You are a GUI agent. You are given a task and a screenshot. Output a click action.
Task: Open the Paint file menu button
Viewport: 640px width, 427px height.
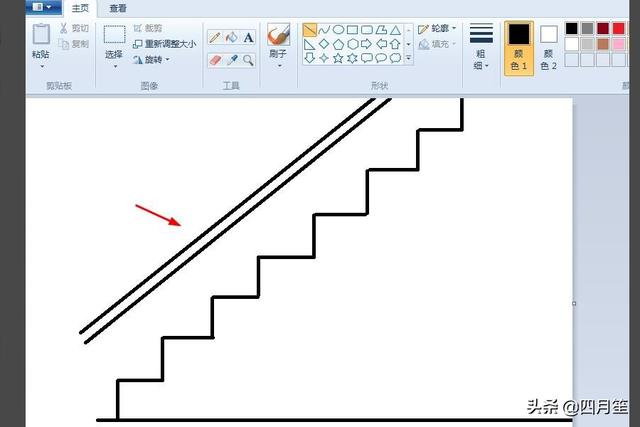pyautogui.click(x=44, y=7)
